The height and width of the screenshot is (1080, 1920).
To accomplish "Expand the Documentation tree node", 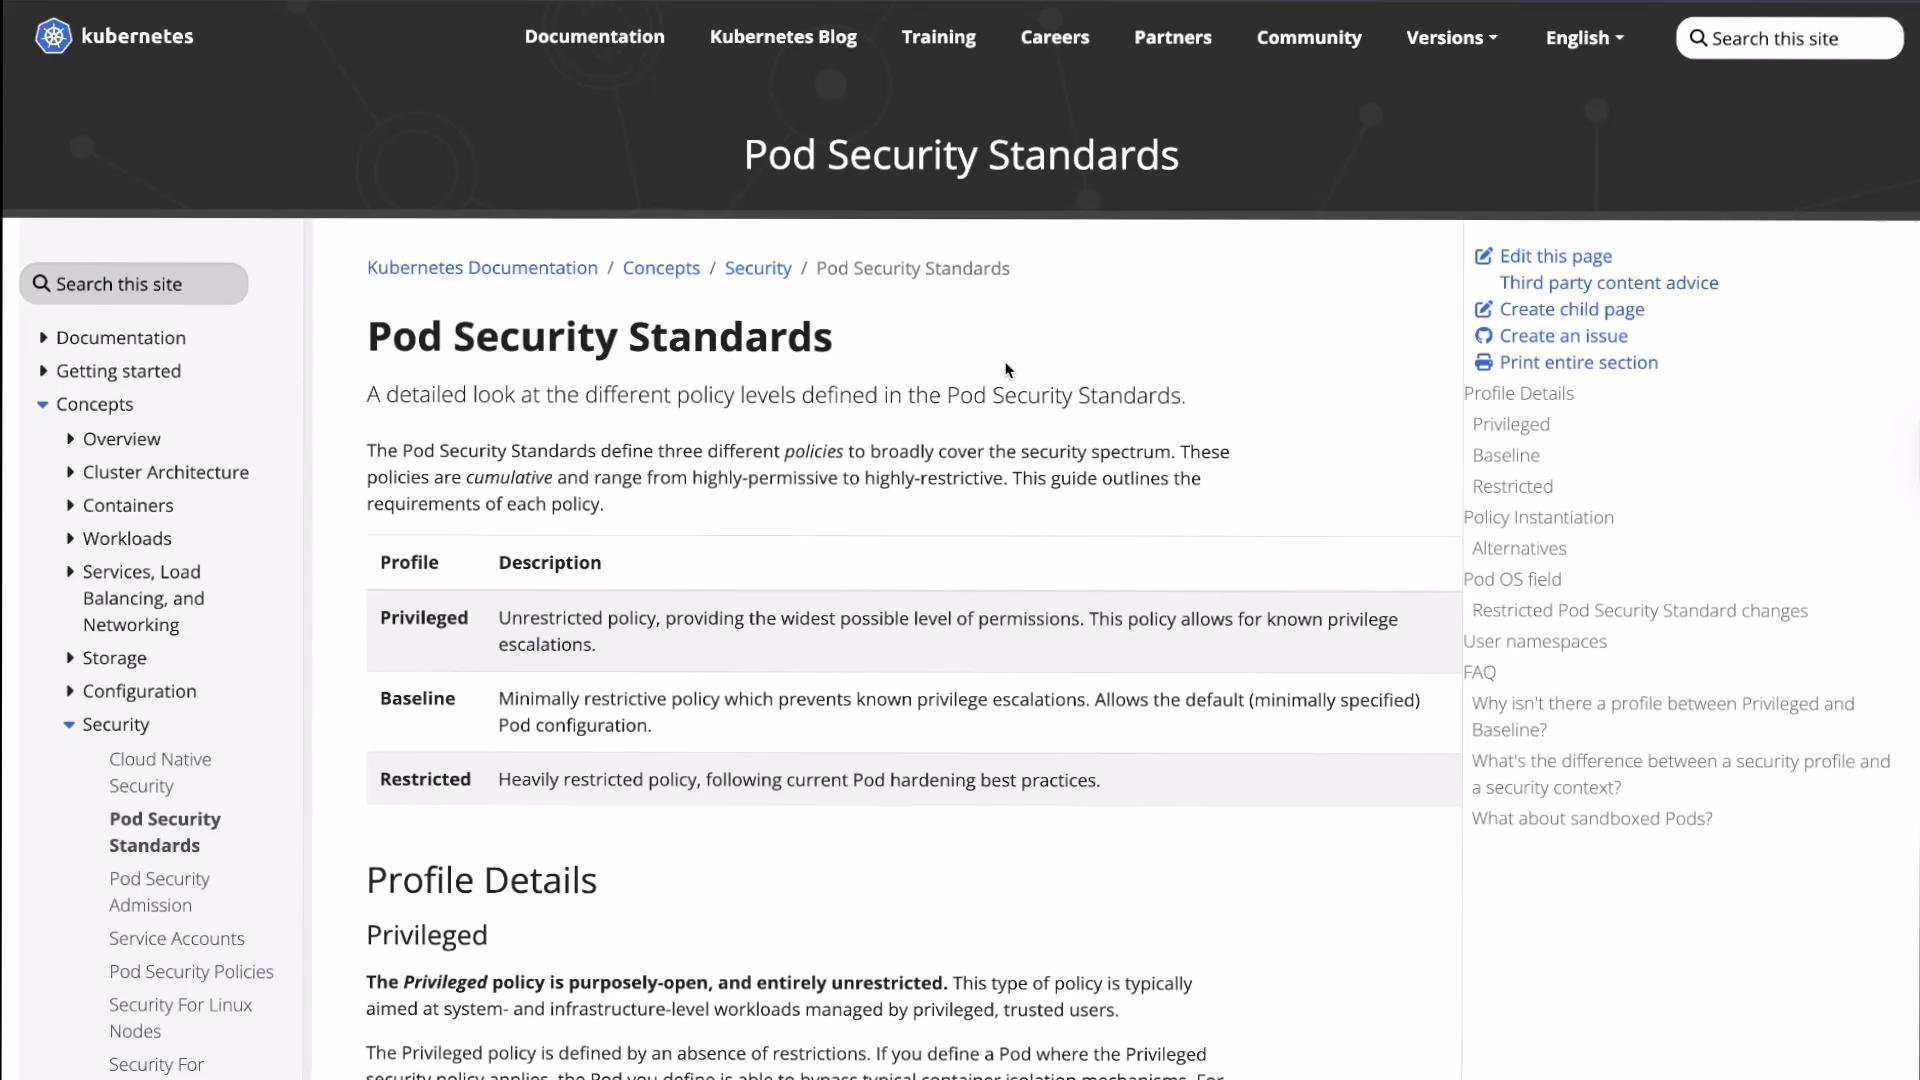I will pos(43,338).
